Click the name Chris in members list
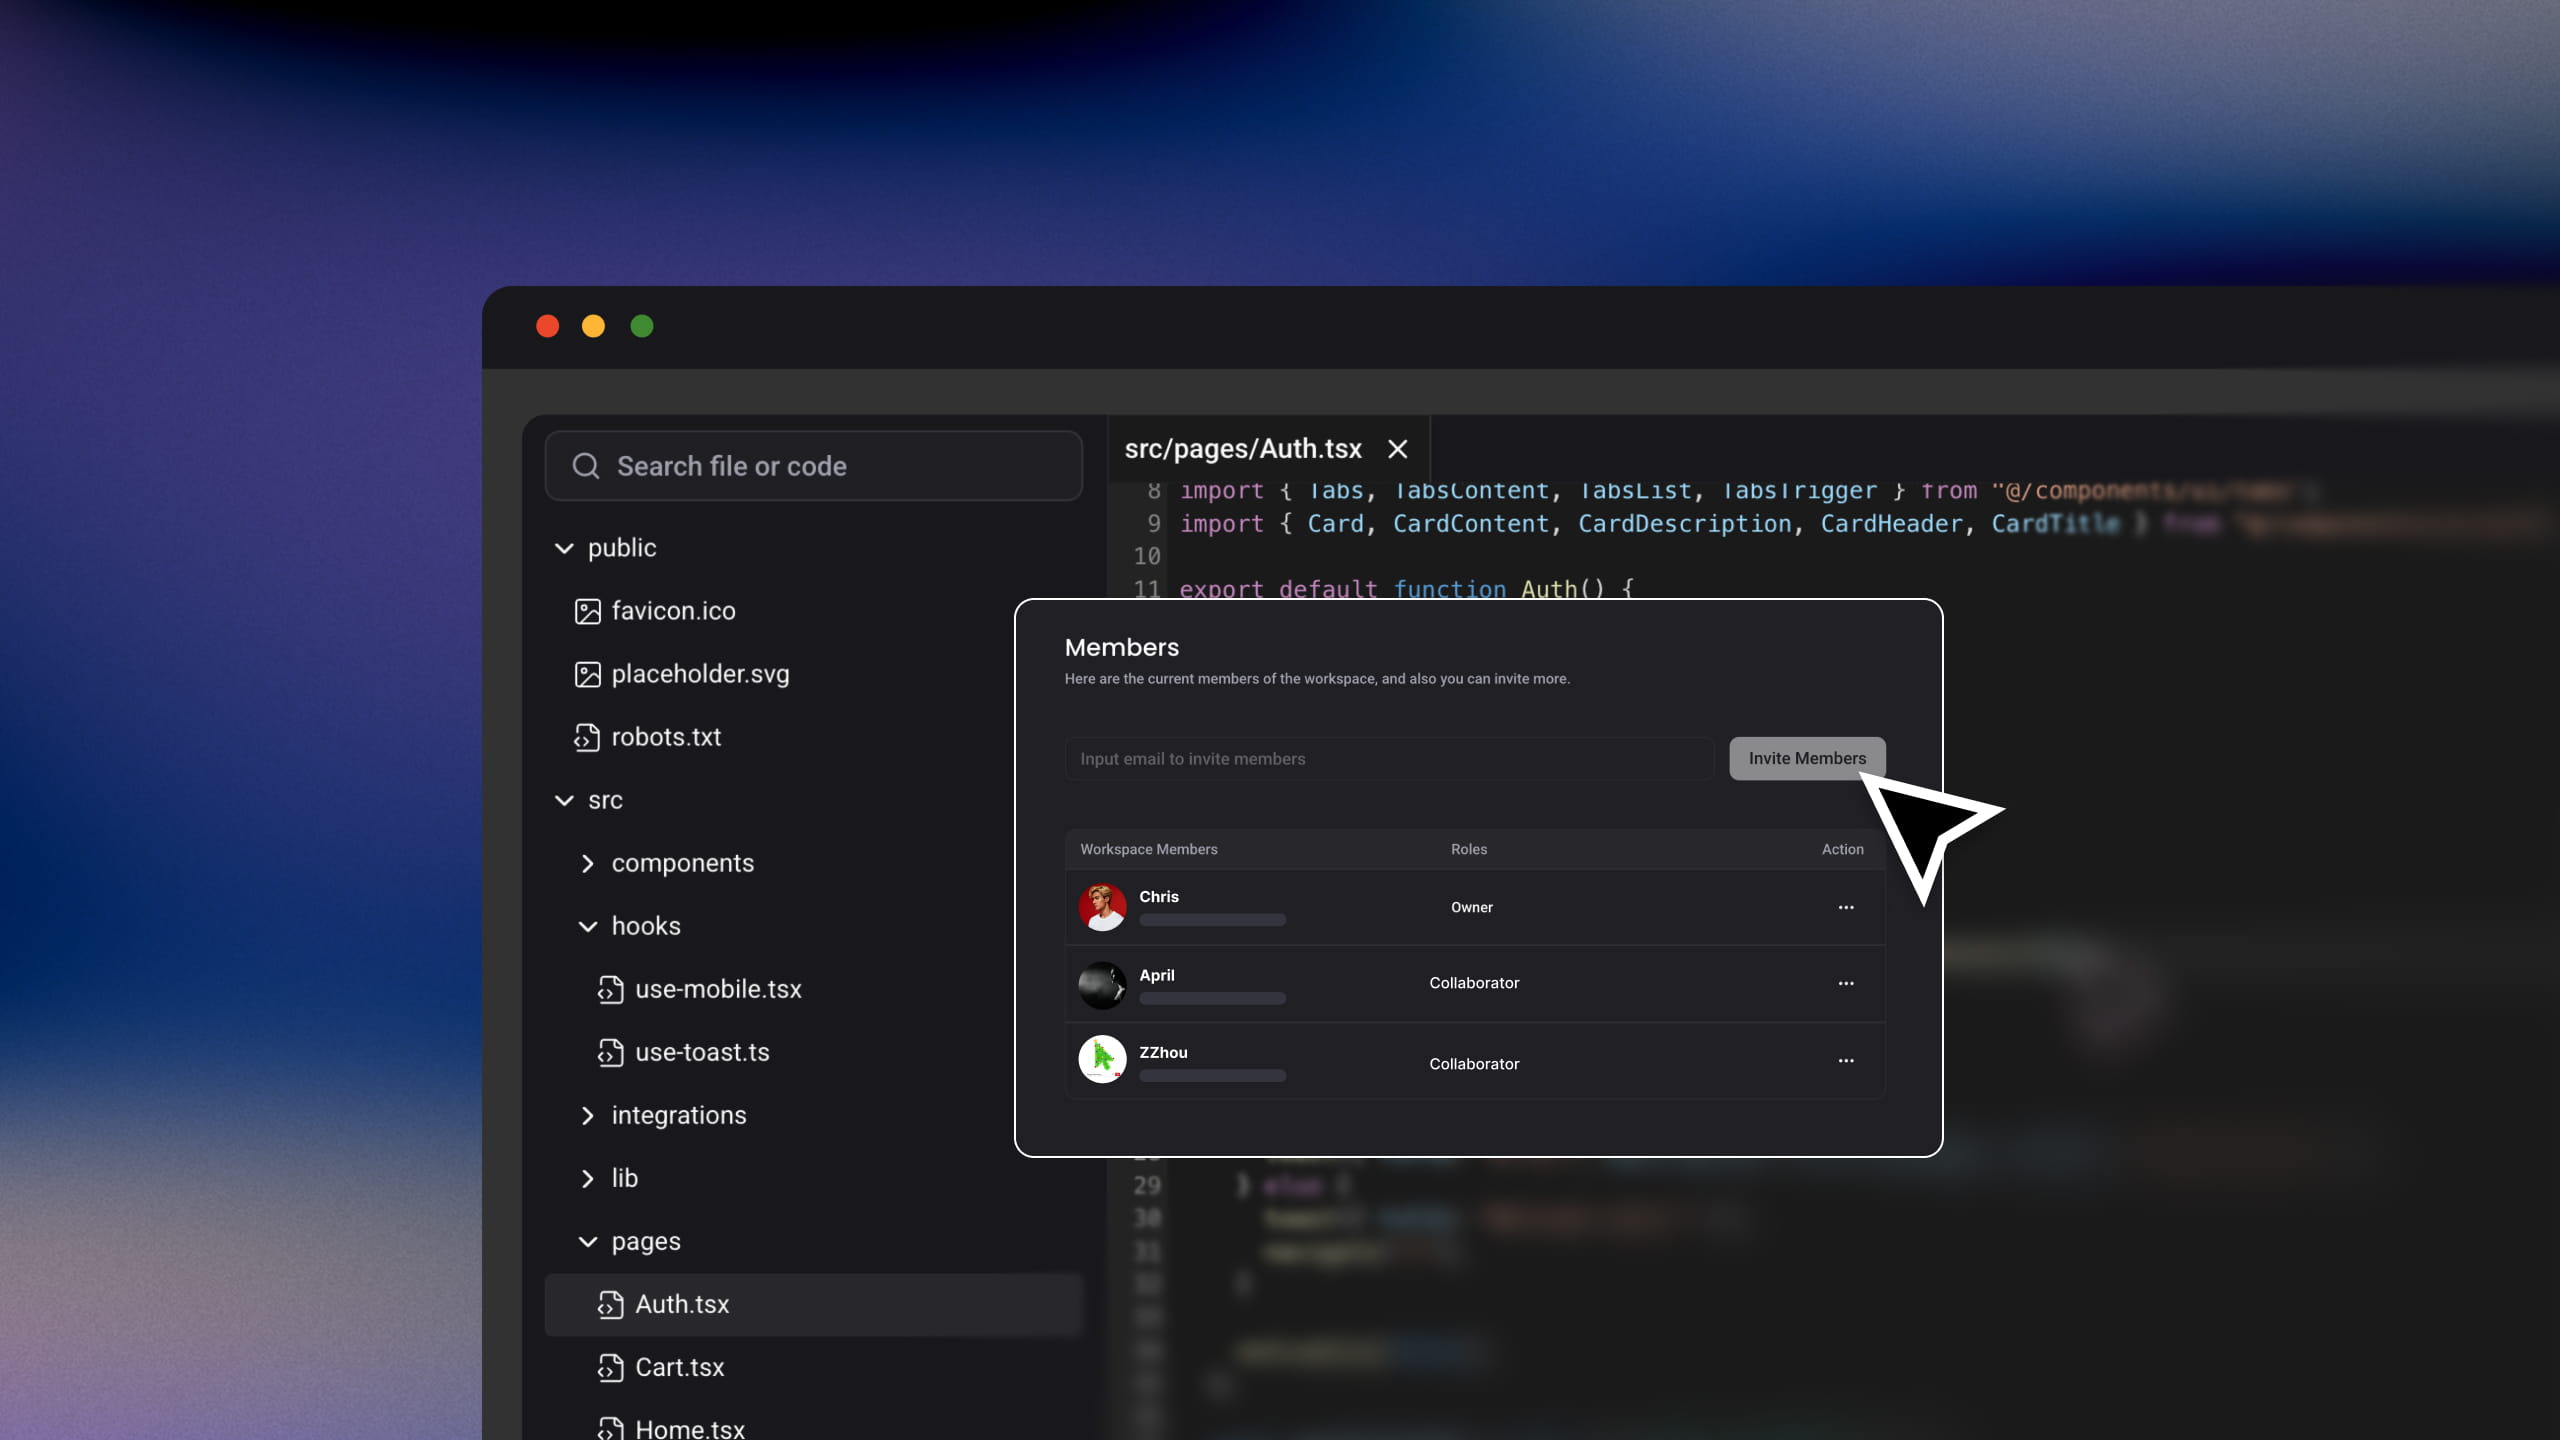The height and width of the screenshot is (1440, 2560). [x=1159, y=896]
